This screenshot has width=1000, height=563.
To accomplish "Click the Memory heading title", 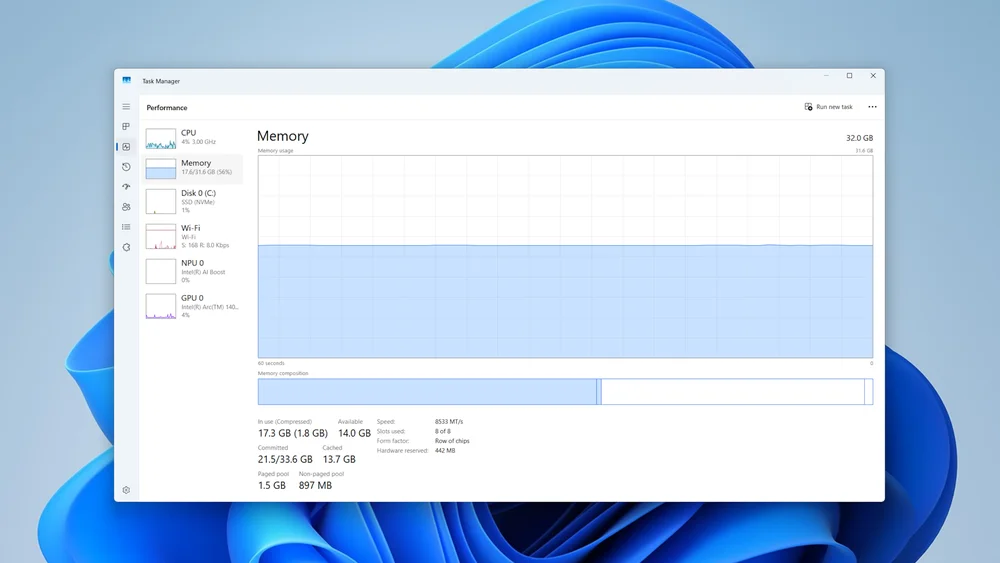I will coord(283,136).
